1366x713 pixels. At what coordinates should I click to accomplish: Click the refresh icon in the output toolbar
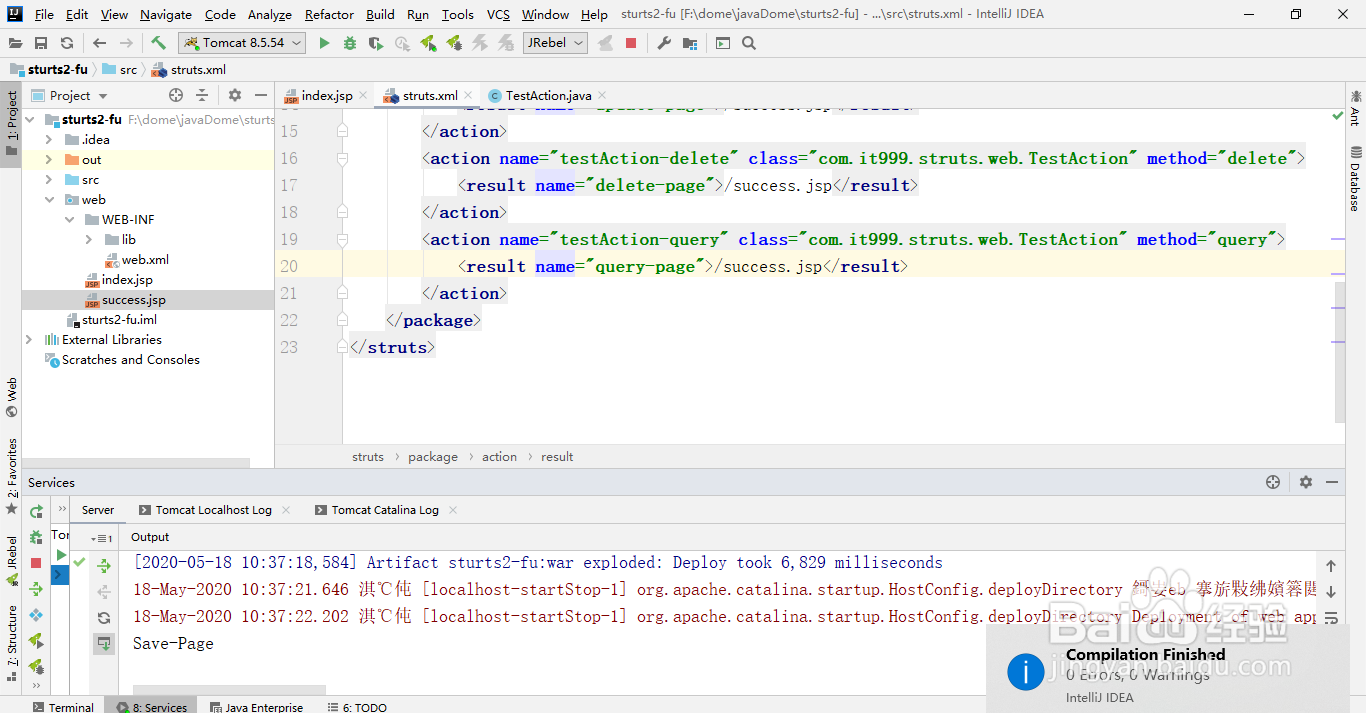[x=104, y=618]
